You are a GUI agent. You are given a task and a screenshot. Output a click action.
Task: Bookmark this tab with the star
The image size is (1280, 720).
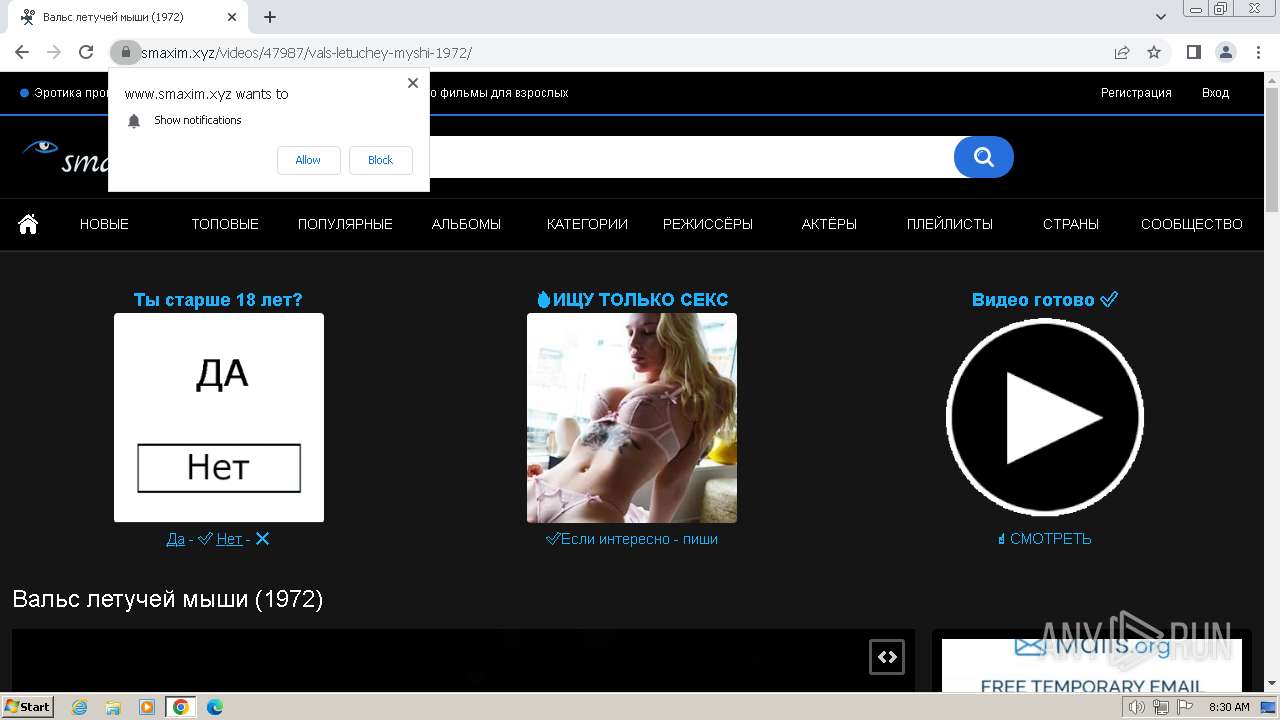1154,53
